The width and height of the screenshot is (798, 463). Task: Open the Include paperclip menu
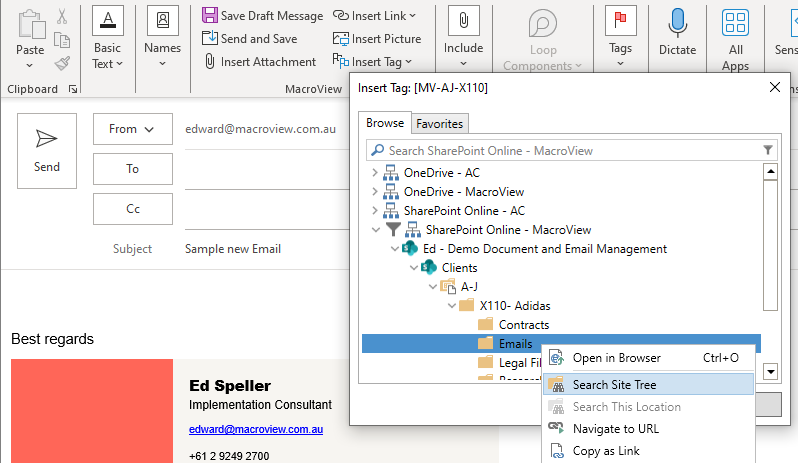463,38
